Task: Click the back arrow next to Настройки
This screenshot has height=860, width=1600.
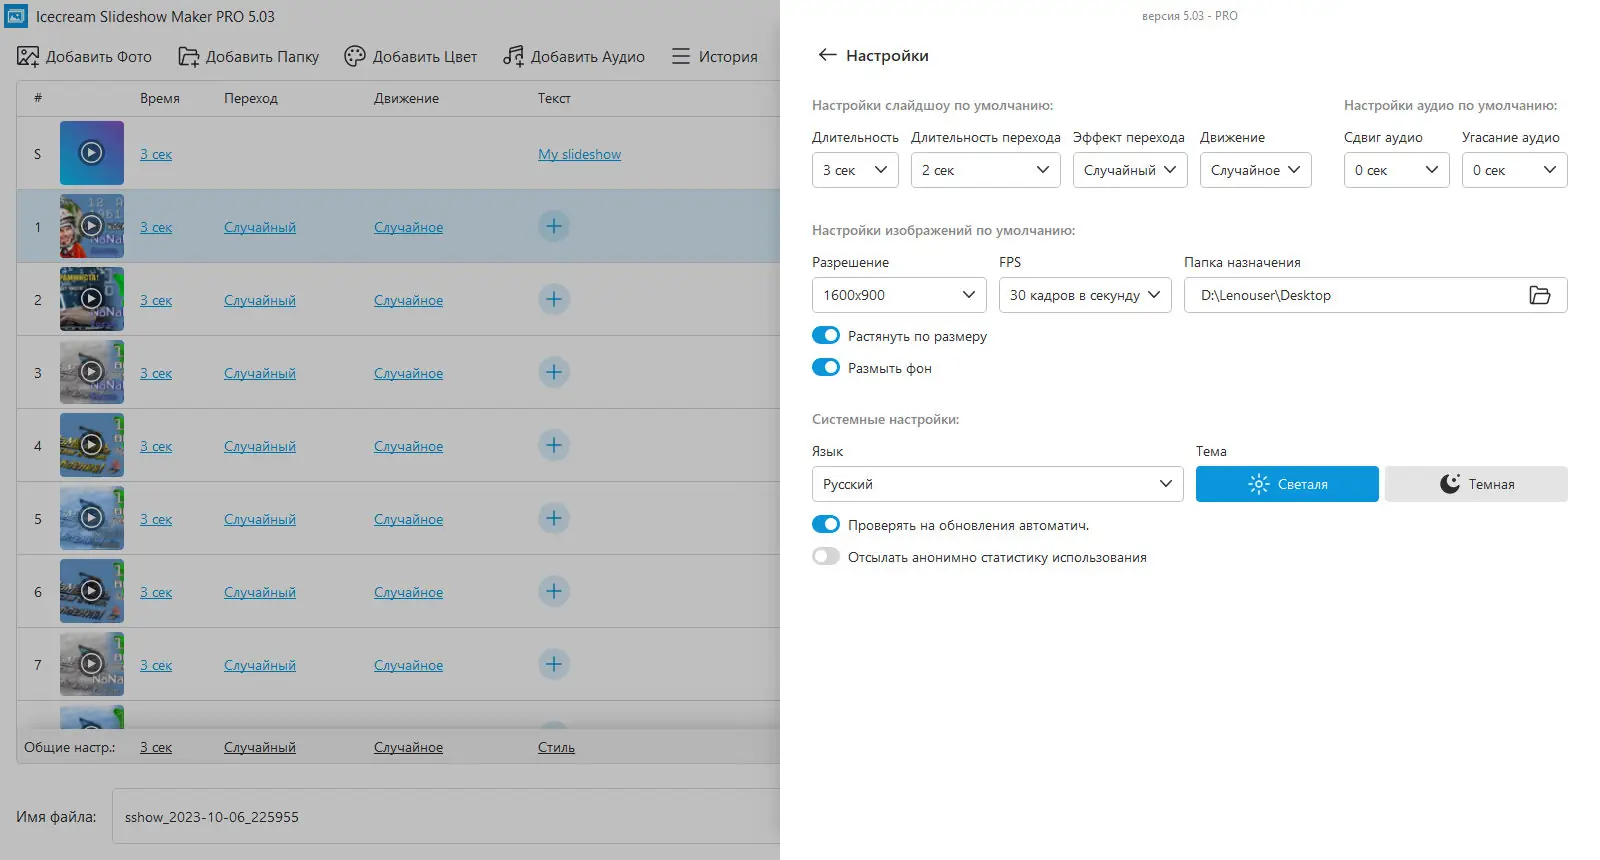Action: tap(827, 55)
